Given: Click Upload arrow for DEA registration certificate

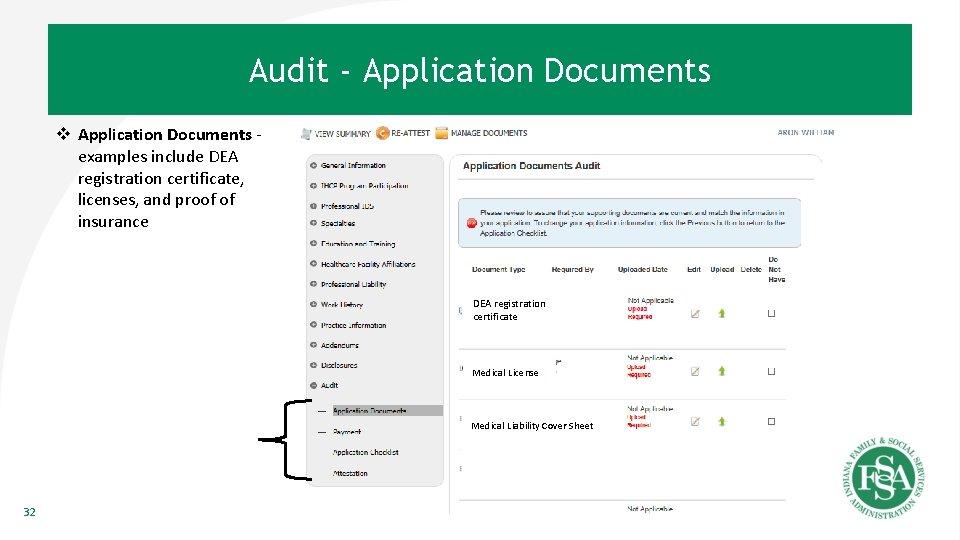Looking at the screenshot, I should pyautogui.click(x=722, y=313).
